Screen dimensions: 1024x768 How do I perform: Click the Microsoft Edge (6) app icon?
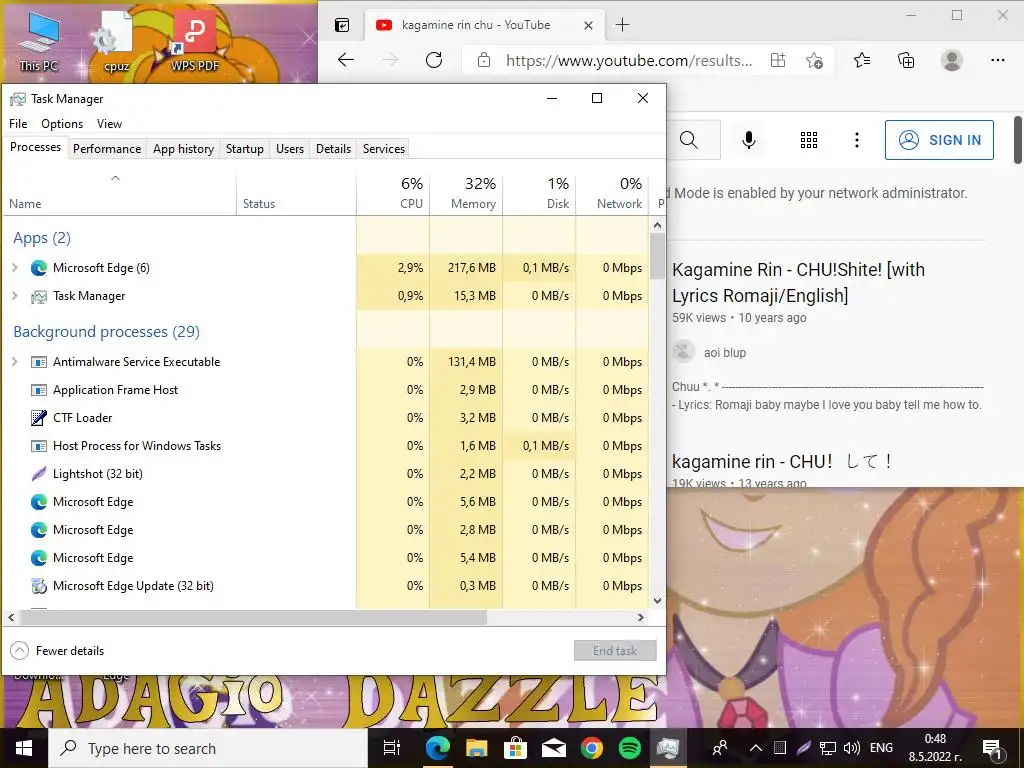click(x=39, y=268)
